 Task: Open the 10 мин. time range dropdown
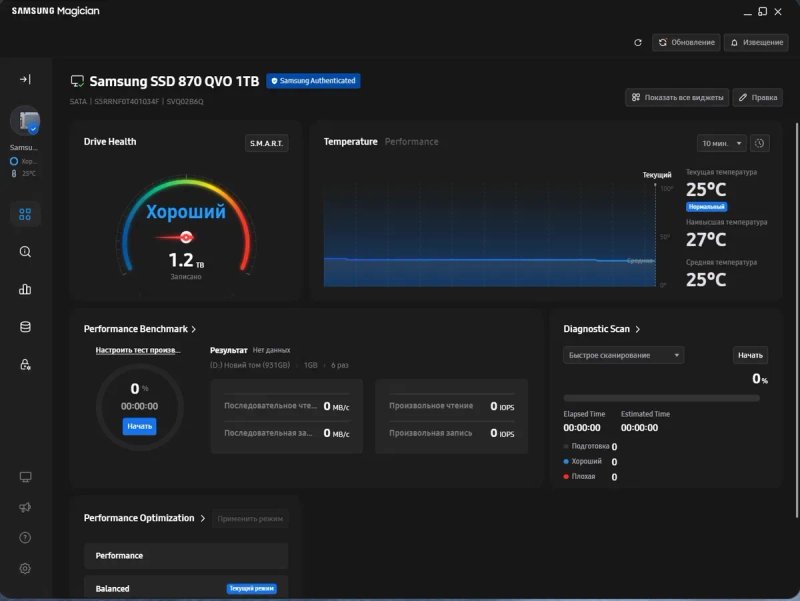tap(721, 143)
